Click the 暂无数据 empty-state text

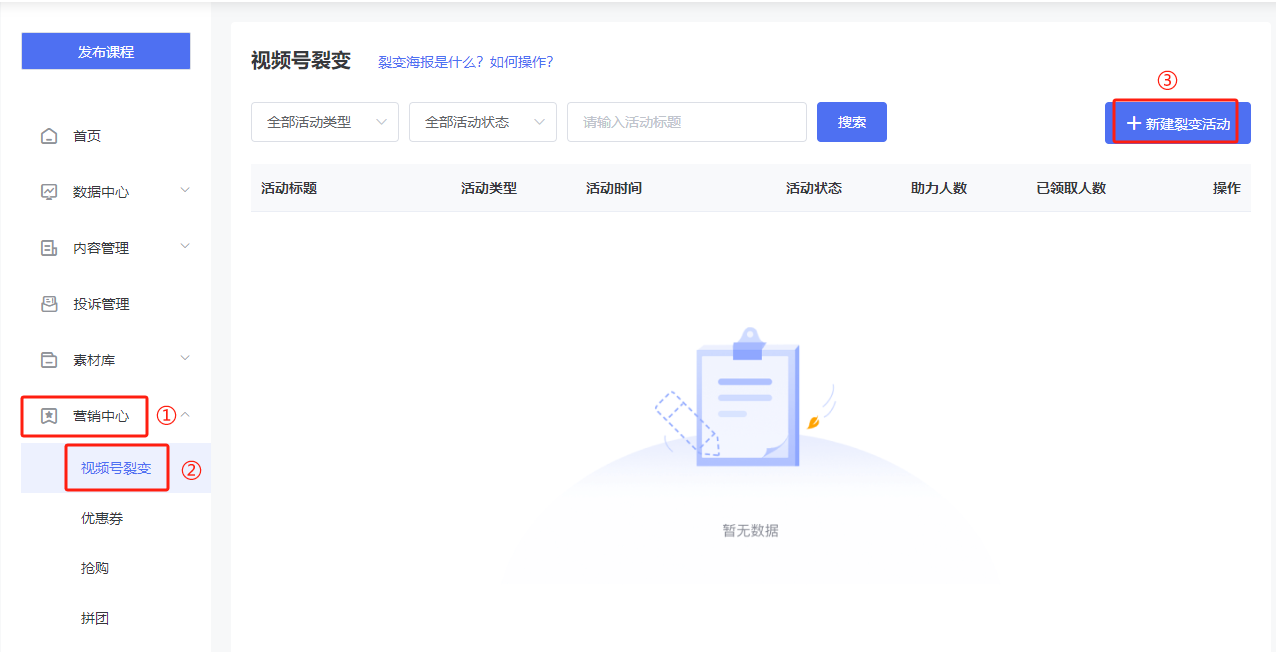tap(750, 531)
